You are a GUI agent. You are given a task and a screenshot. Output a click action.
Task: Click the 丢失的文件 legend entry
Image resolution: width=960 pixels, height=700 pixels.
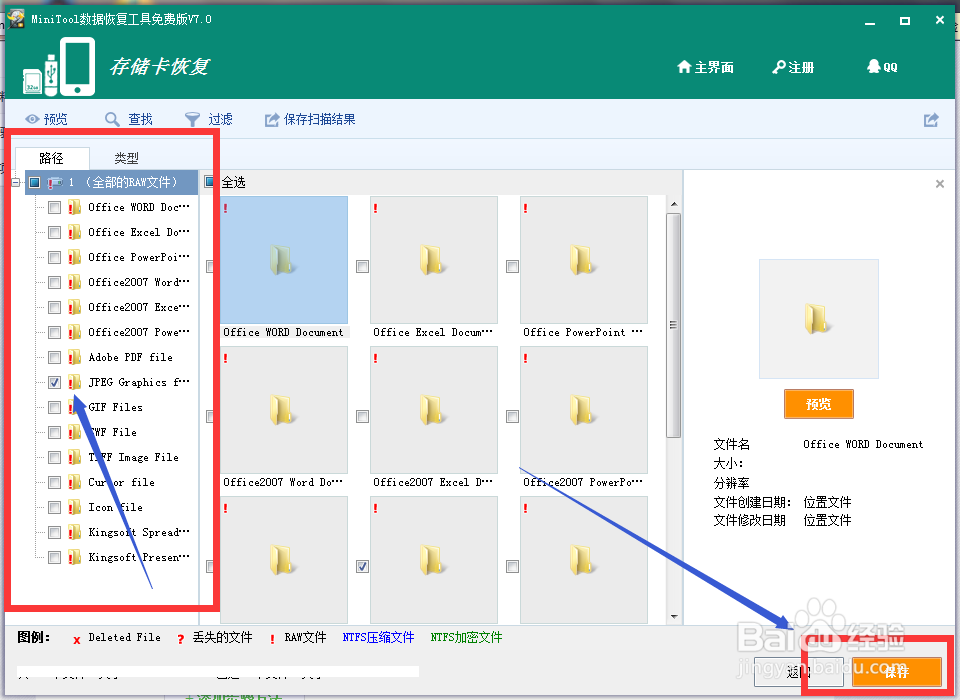[214, 638]
